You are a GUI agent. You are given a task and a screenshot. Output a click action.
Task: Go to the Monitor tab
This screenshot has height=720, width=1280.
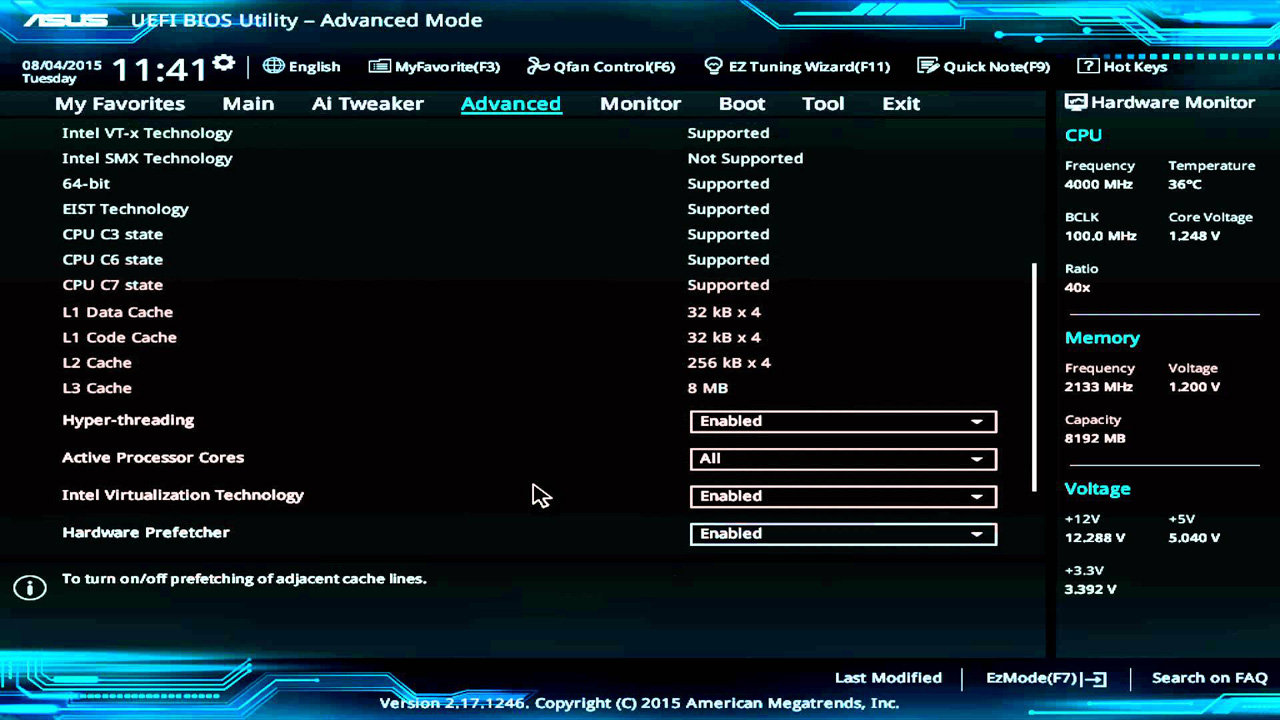click(640, 104)
